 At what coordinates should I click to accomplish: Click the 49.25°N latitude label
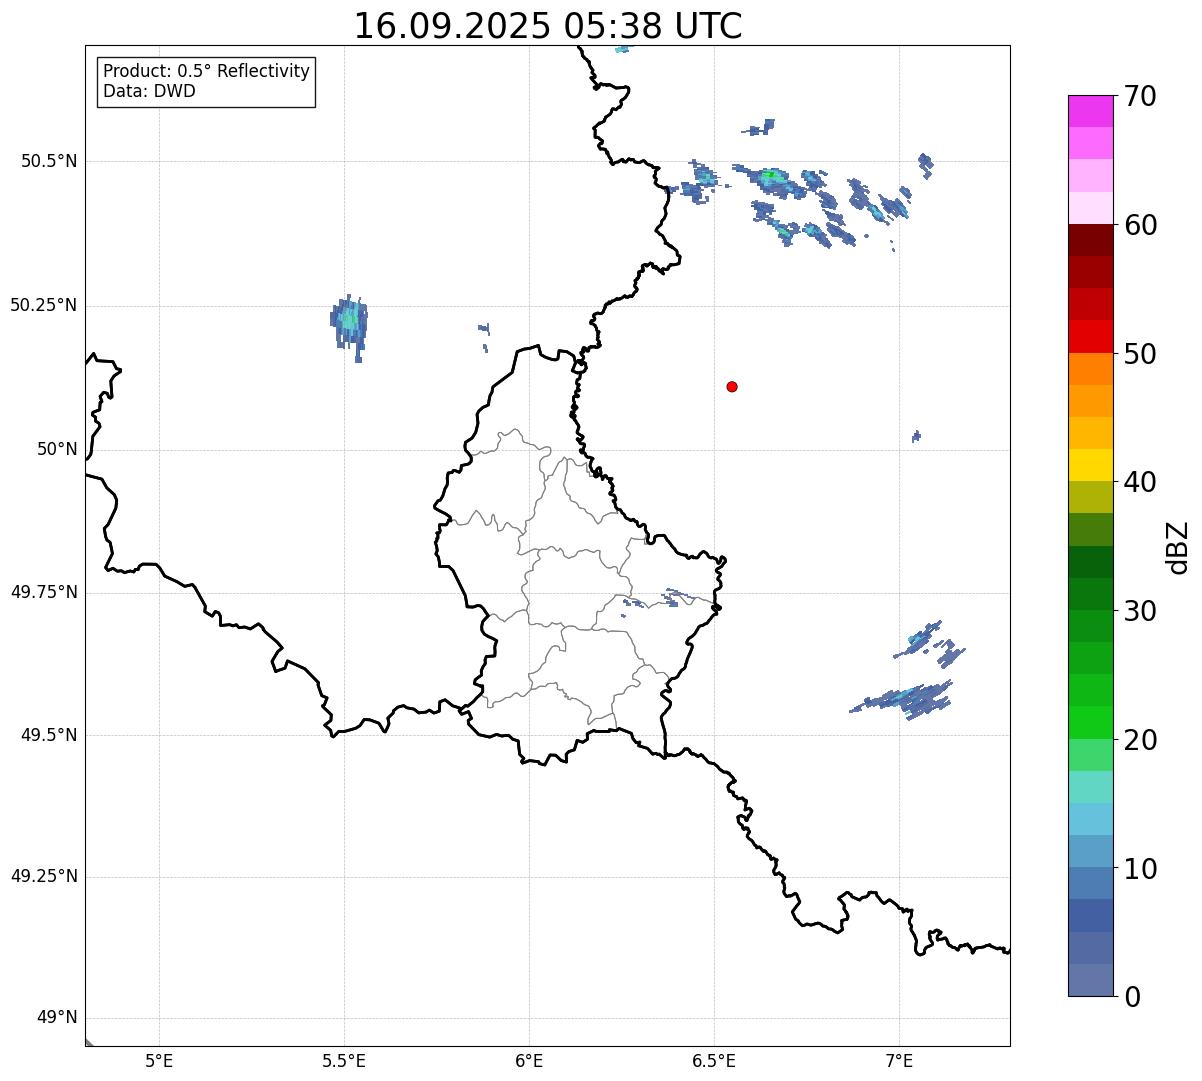[43, 876]
